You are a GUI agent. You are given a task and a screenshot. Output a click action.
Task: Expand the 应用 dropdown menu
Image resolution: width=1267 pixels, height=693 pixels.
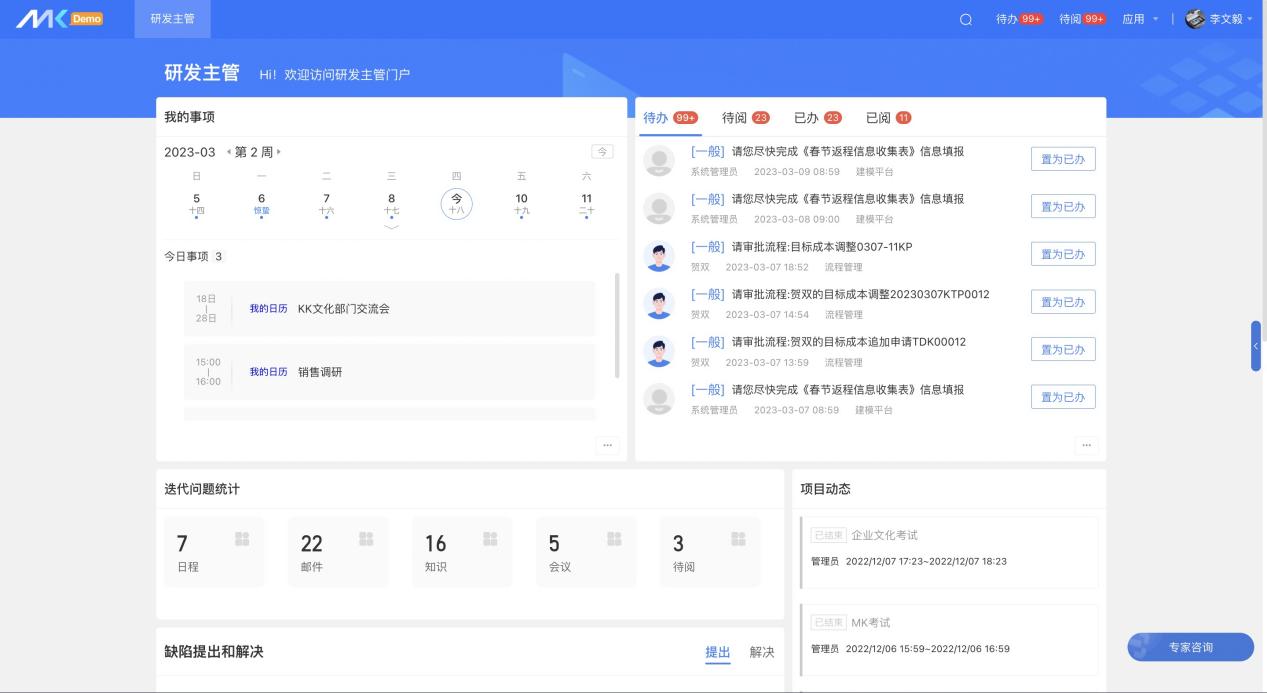(x=1139, y=18)
